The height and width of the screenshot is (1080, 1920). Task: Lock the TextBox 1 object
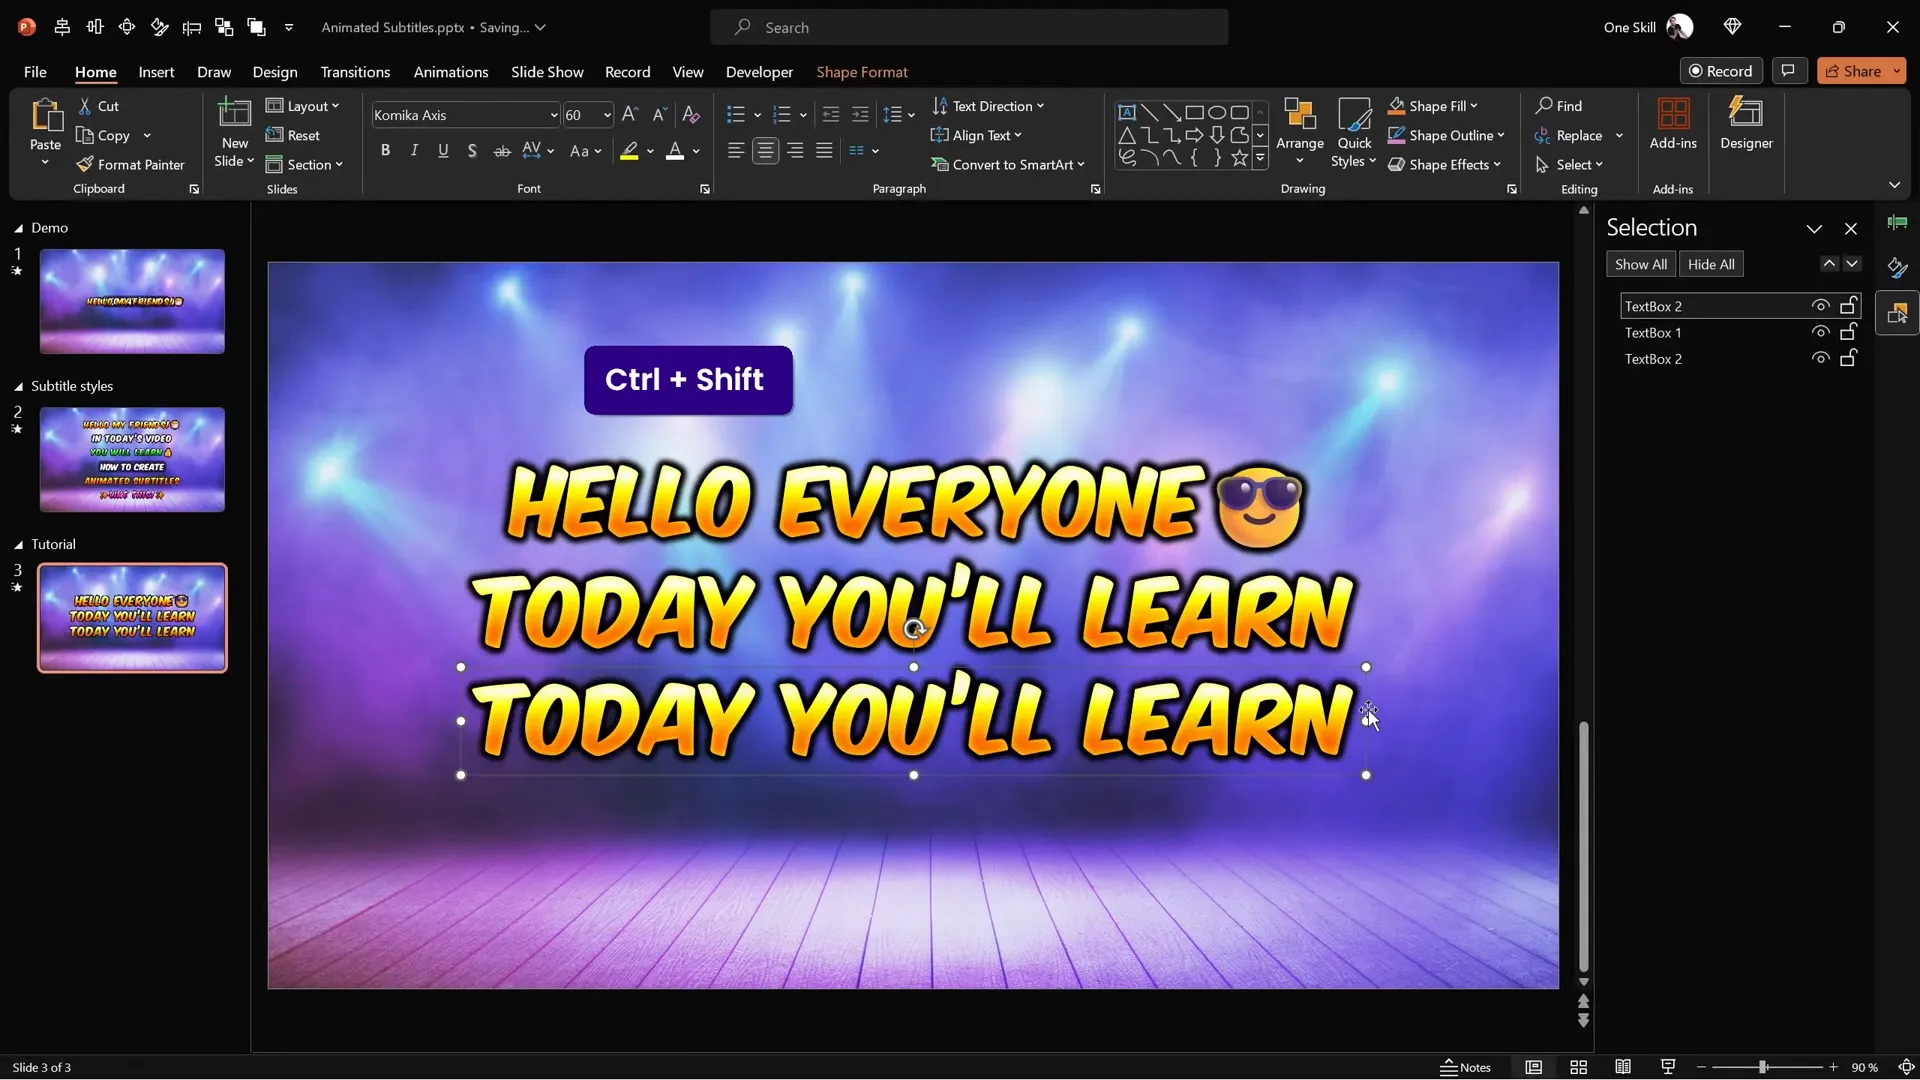(1849, 331)
